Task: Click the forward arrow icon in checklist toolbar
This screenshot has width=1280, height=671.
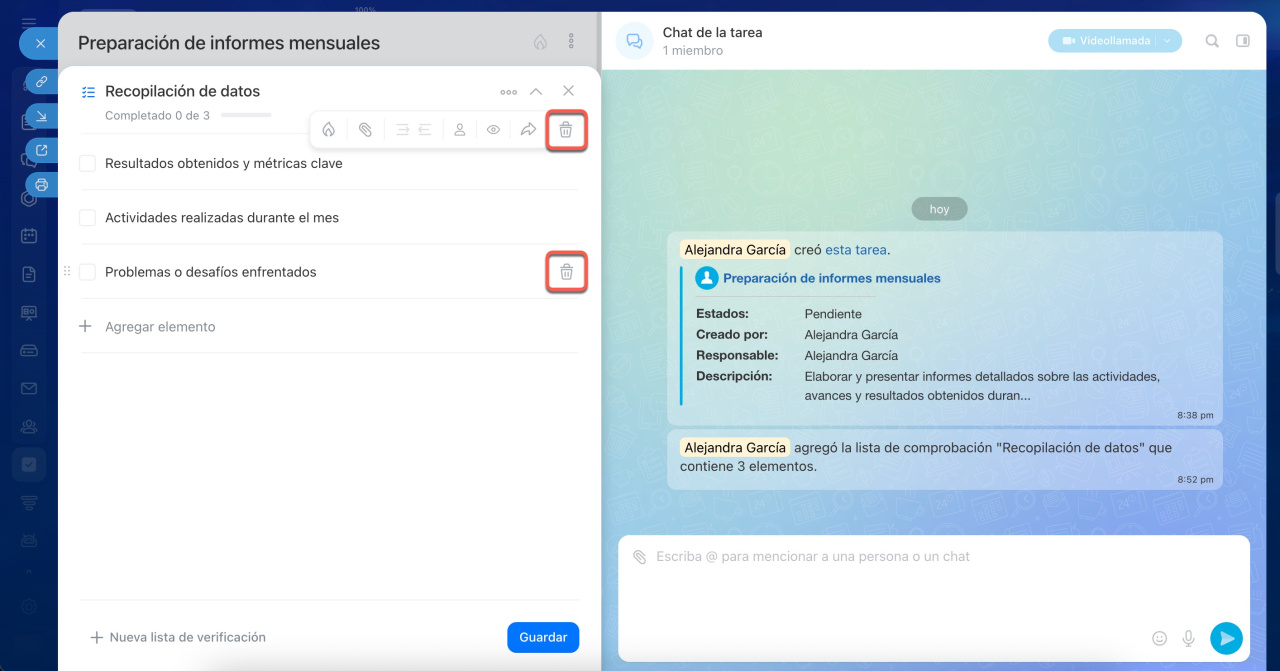Action: pyautogui.click(x=528, y=130)
